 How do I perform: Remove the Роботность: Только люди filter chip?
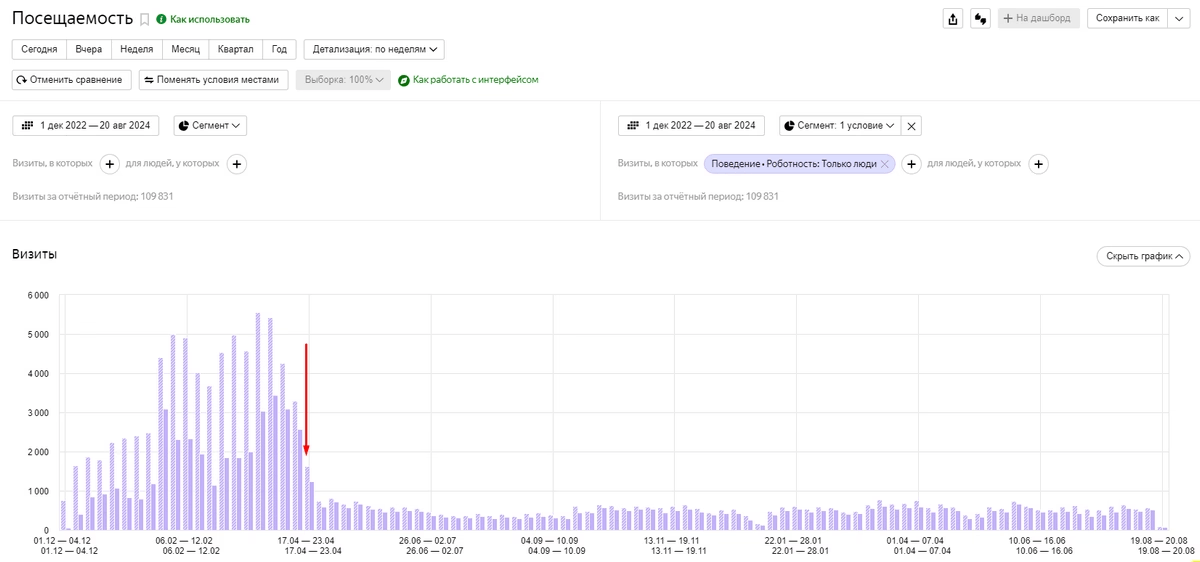point(885,164)
